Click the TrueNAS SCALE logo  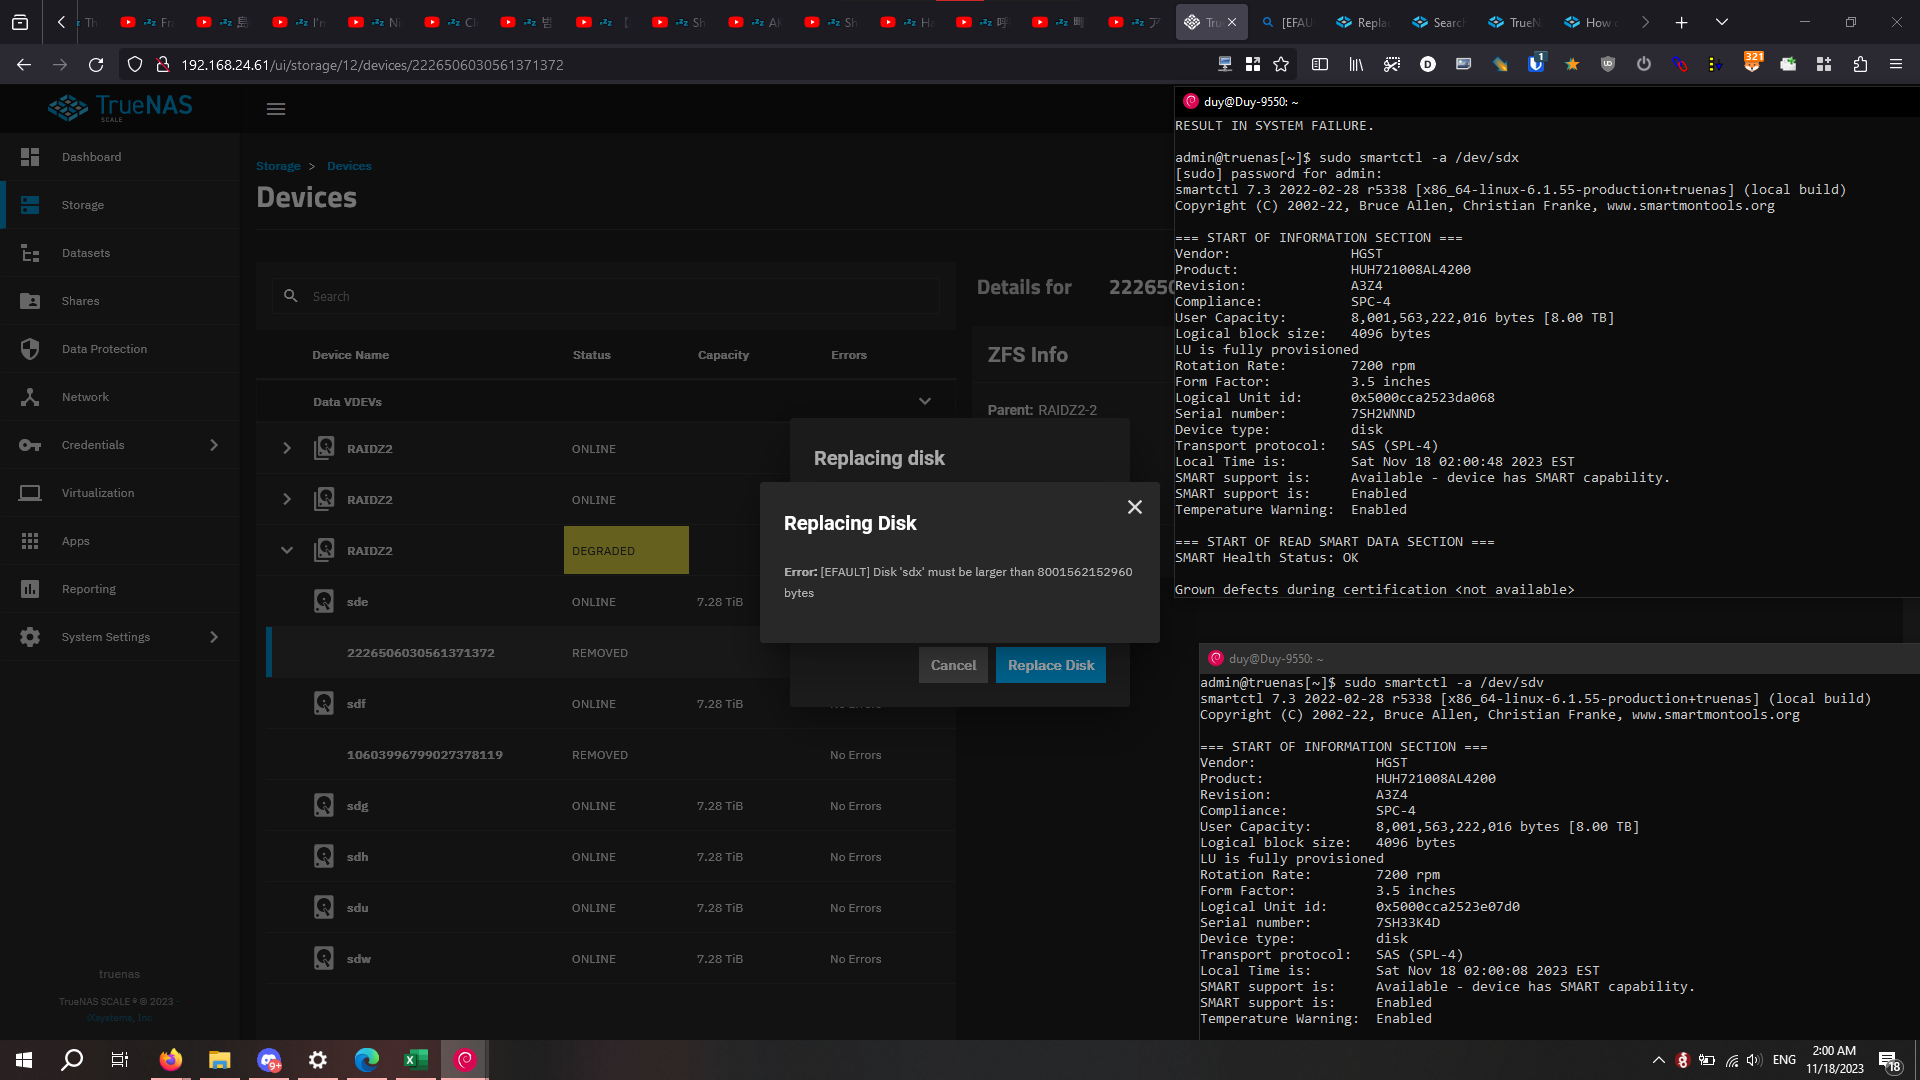[x=120, y=107]
